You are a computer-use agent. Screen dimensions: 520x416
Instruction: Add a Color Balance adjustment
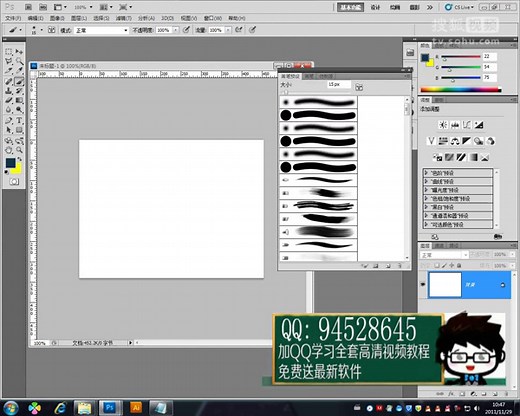(x=455, y=141)
